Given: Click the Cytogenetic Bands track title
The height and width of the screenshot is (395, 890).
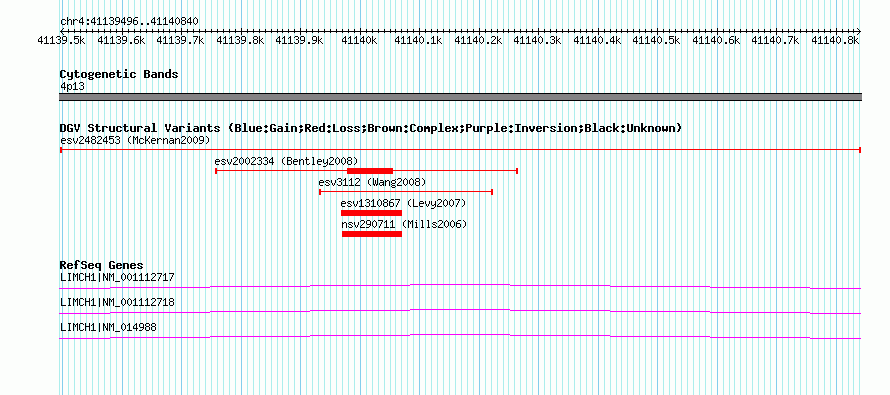Looking at the screenshot, I should [119, 74].
